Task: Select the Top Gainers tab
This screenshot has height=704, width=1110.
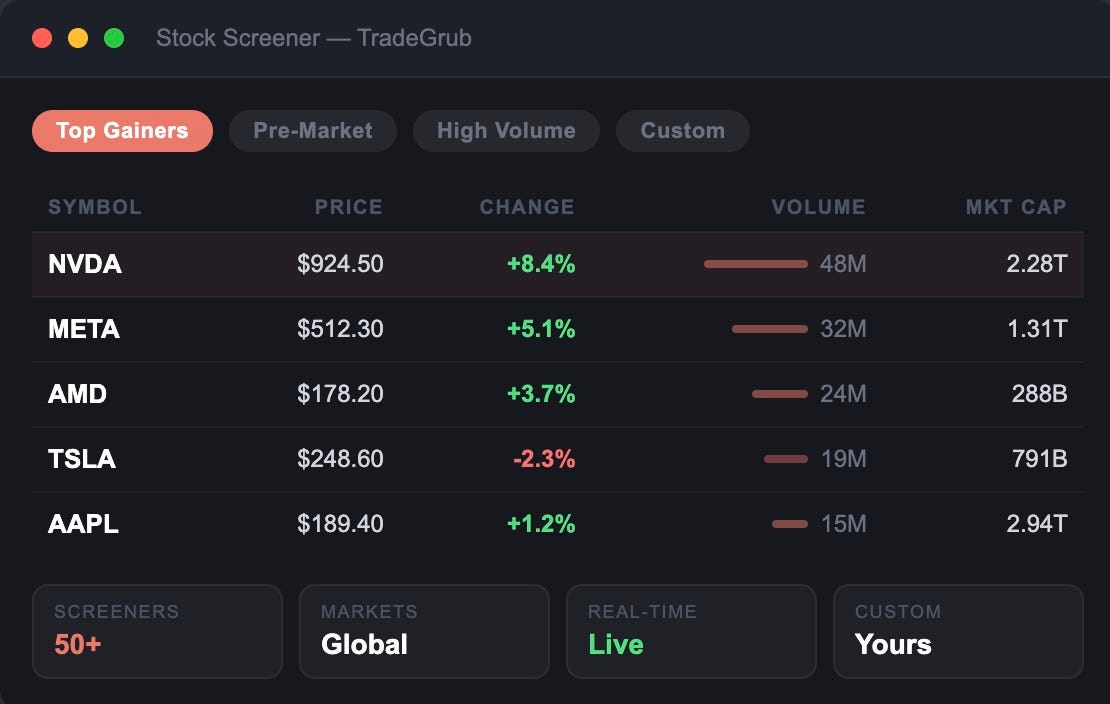Action: [x=122, y=131]
